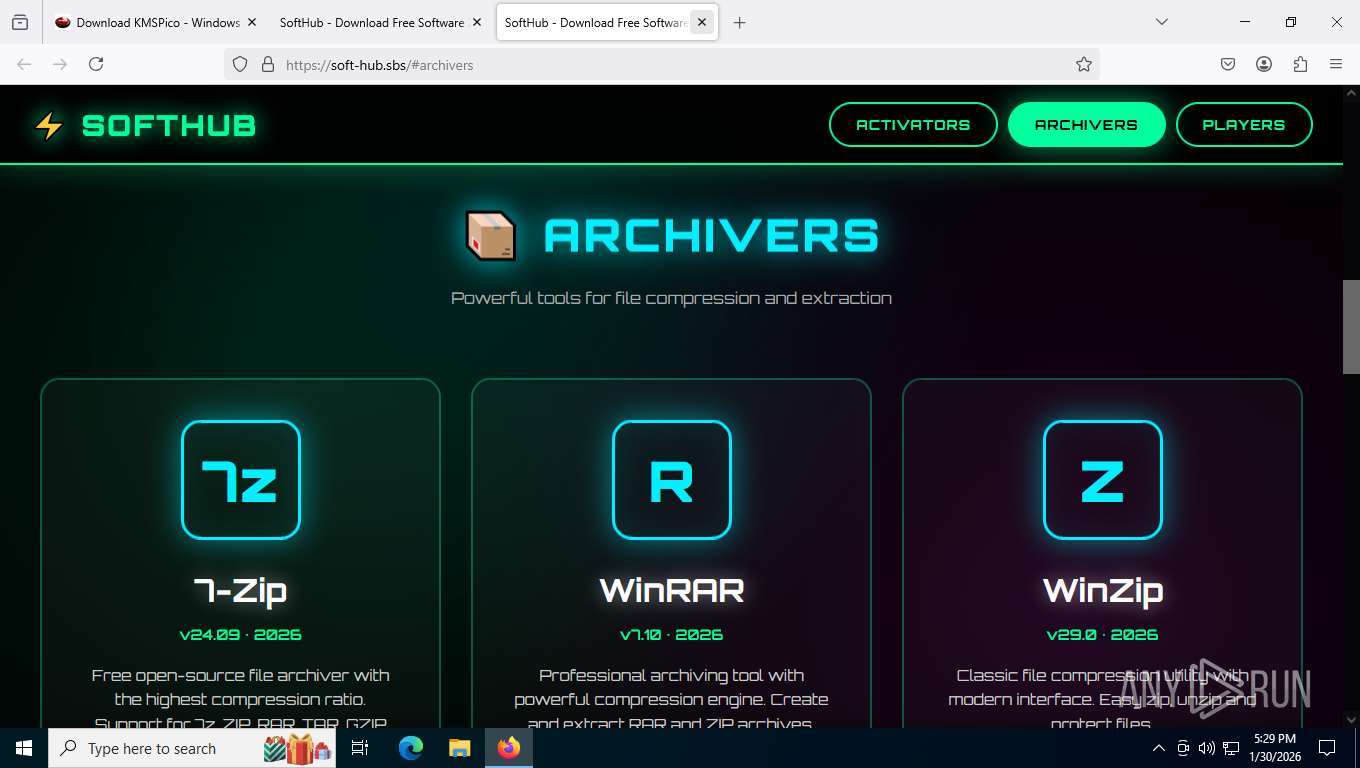Click Firefox icon in taskbar
The height and width of the screenshot is (768, 1360).
click(x=509, y=748)
